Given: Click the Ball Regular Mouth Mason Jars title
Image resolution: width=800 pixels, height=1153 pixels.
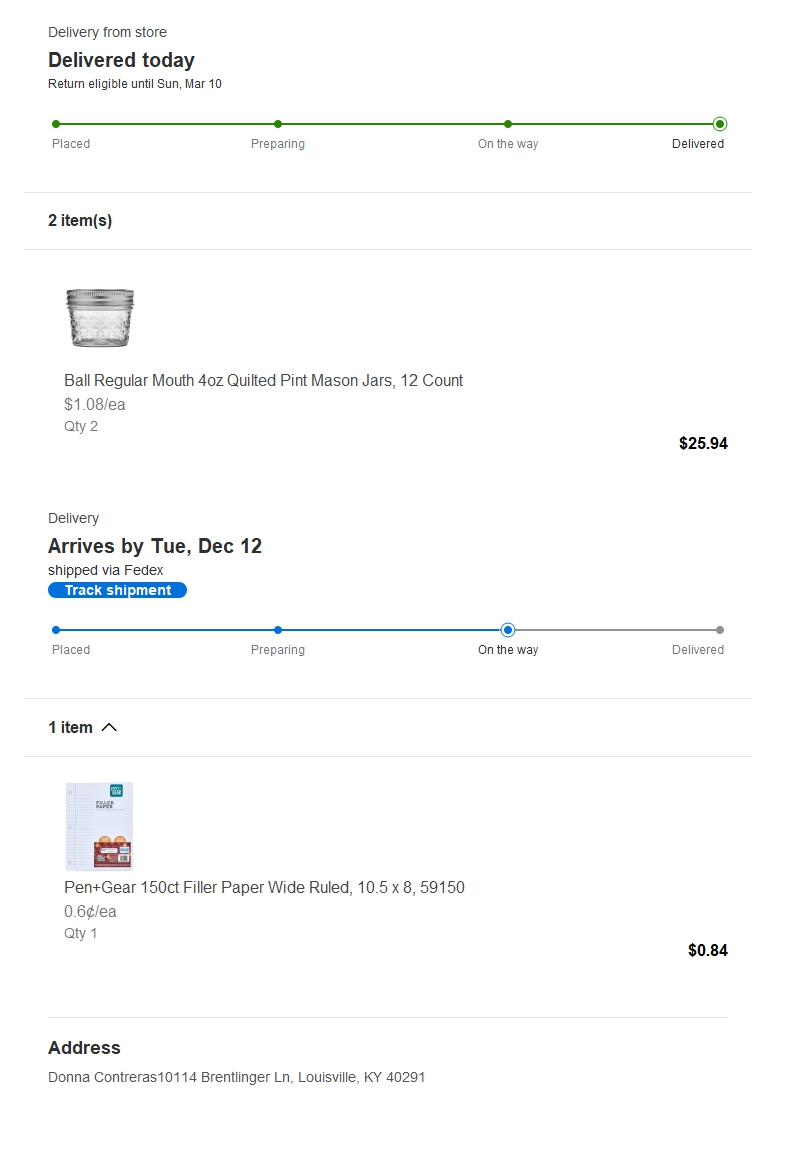Looking at the screenshot, I should (x=263, y=380).
